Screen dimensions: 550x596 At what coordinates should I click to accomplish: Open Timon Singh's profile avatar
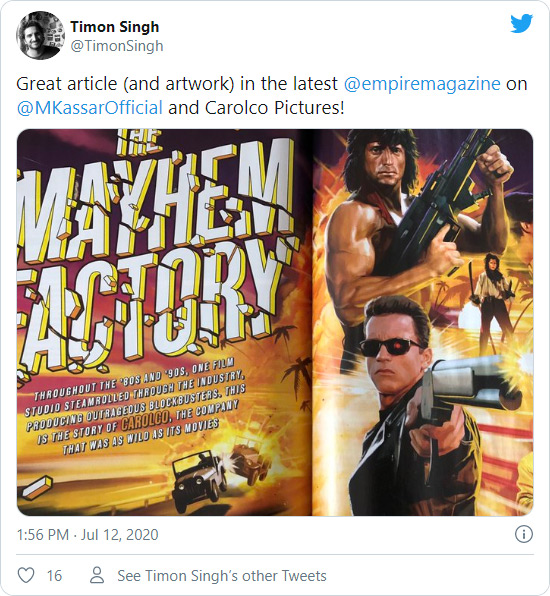coord(40,36)
